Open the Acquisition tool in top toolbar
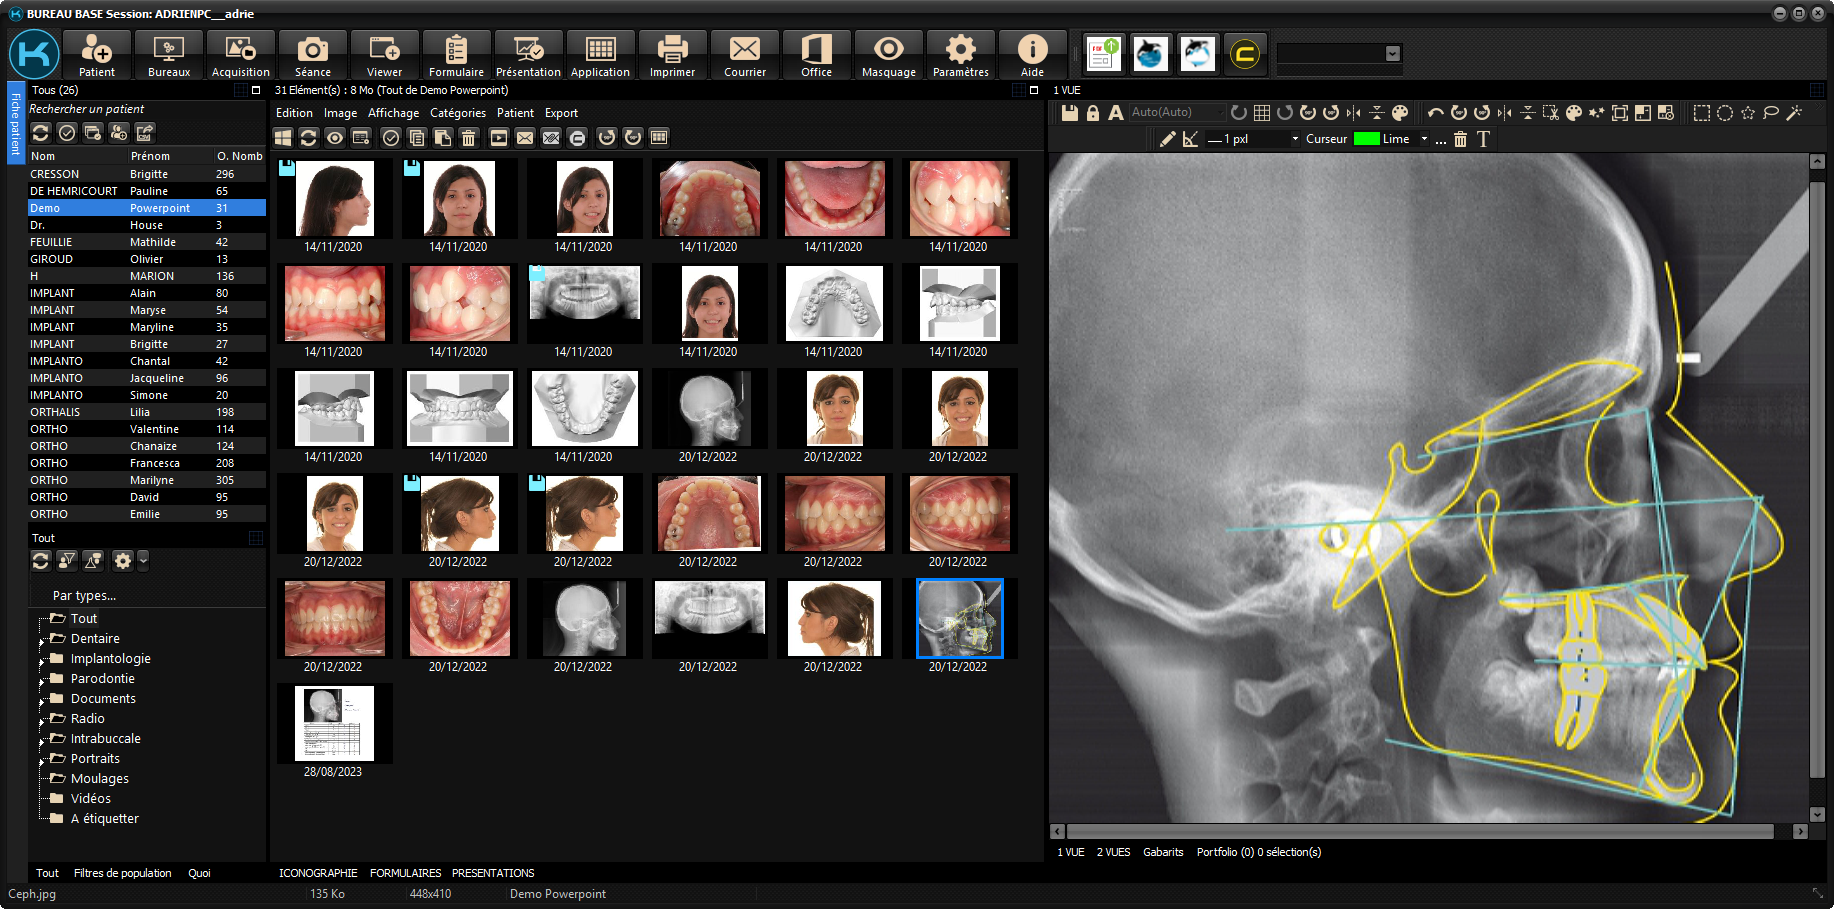This screenshot has height=909, width=1834. [240, 55]
